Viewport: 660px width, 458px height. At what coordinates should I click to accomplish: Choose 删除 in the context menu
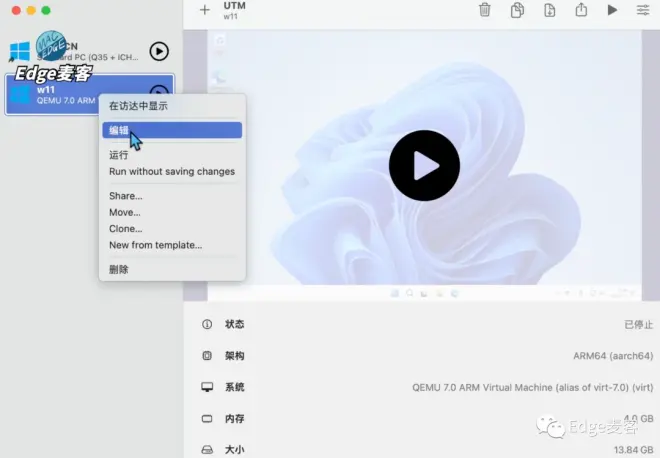click(172, 269)
